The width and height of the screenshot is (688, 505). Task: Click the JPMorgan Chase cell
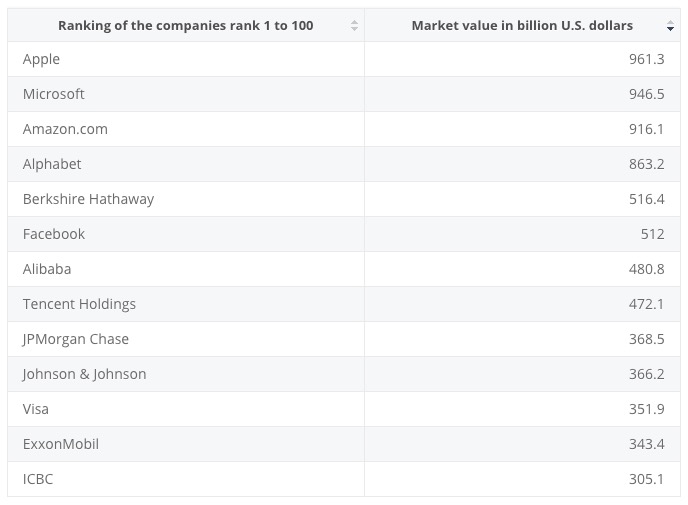pos(75,339)
